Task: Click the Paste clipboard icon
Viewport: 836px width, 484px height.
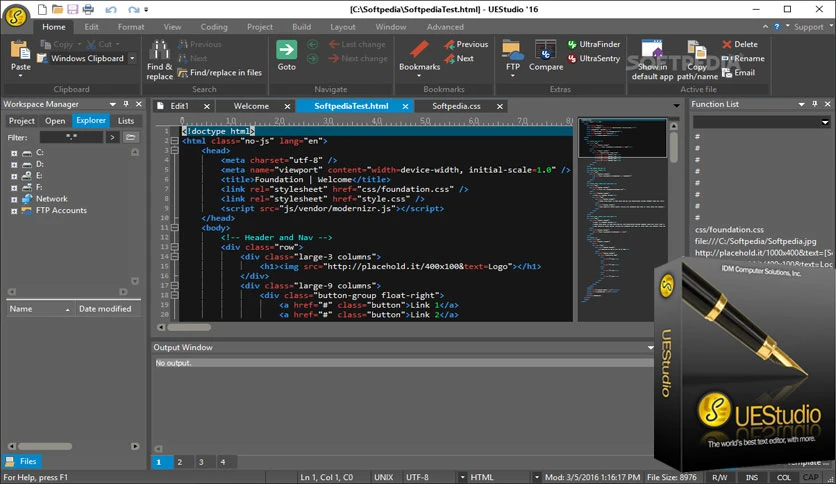Action: pos(20,51)
